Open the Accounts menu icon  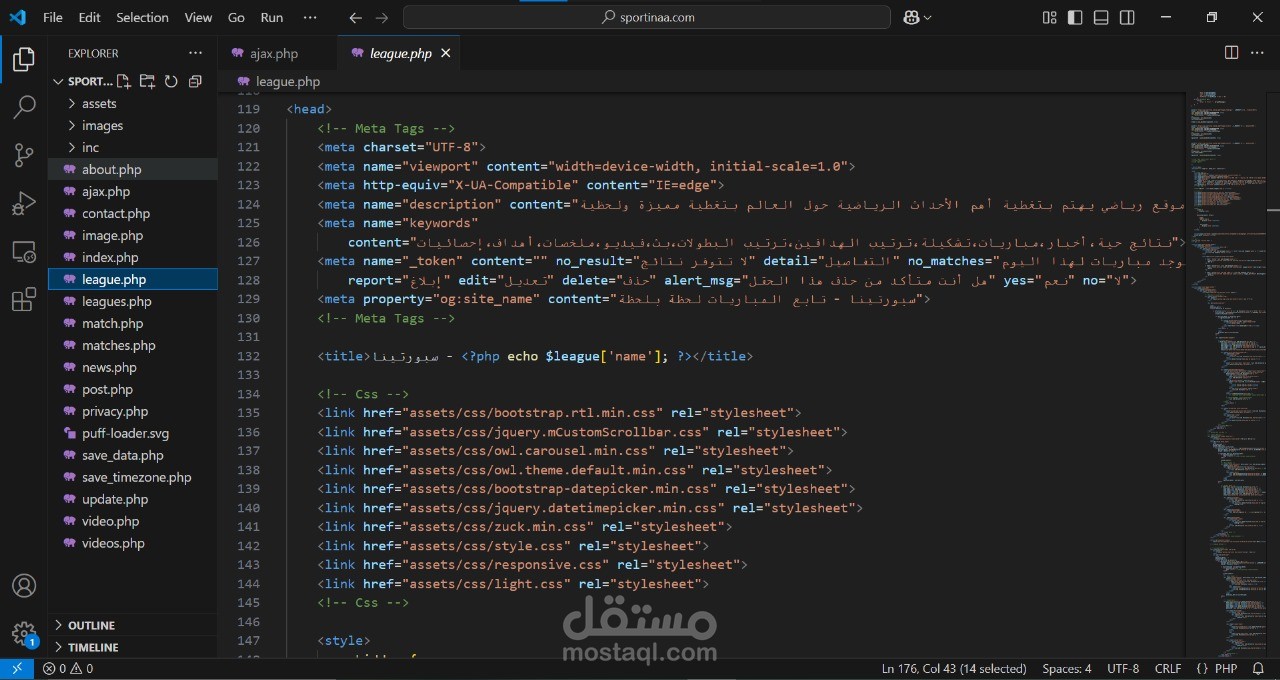(x=23, y=586)
